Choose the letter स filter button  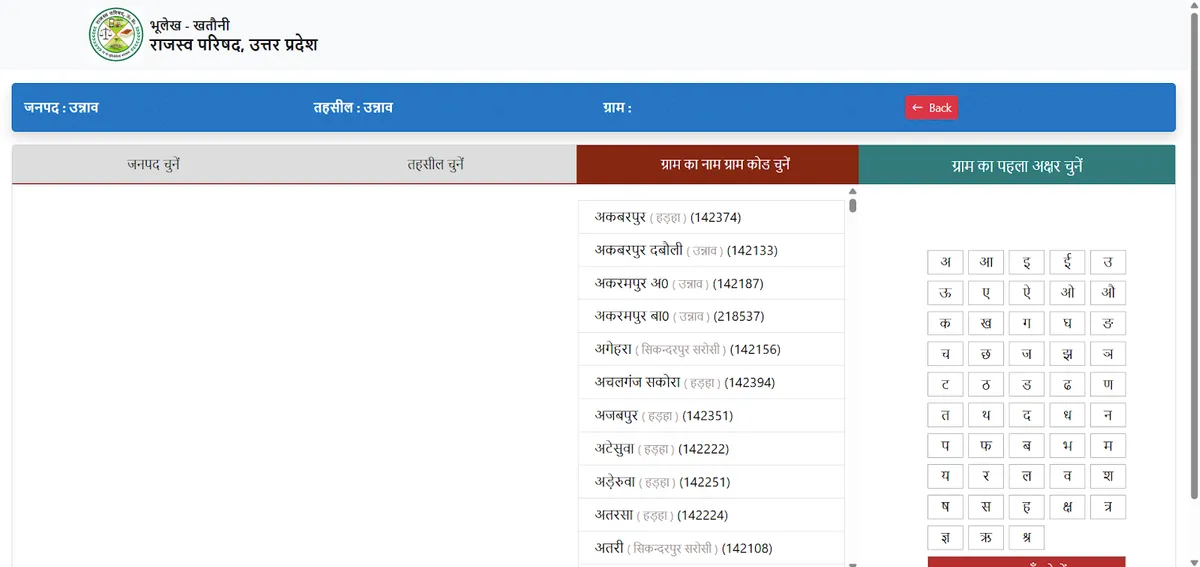(986, 506)
